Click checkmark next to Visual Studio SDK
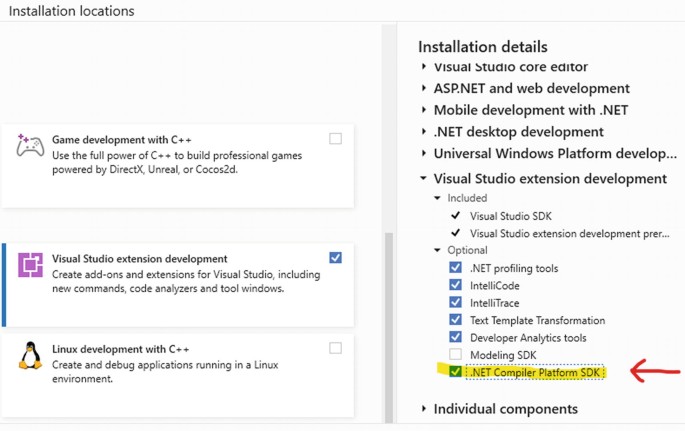 455,216
